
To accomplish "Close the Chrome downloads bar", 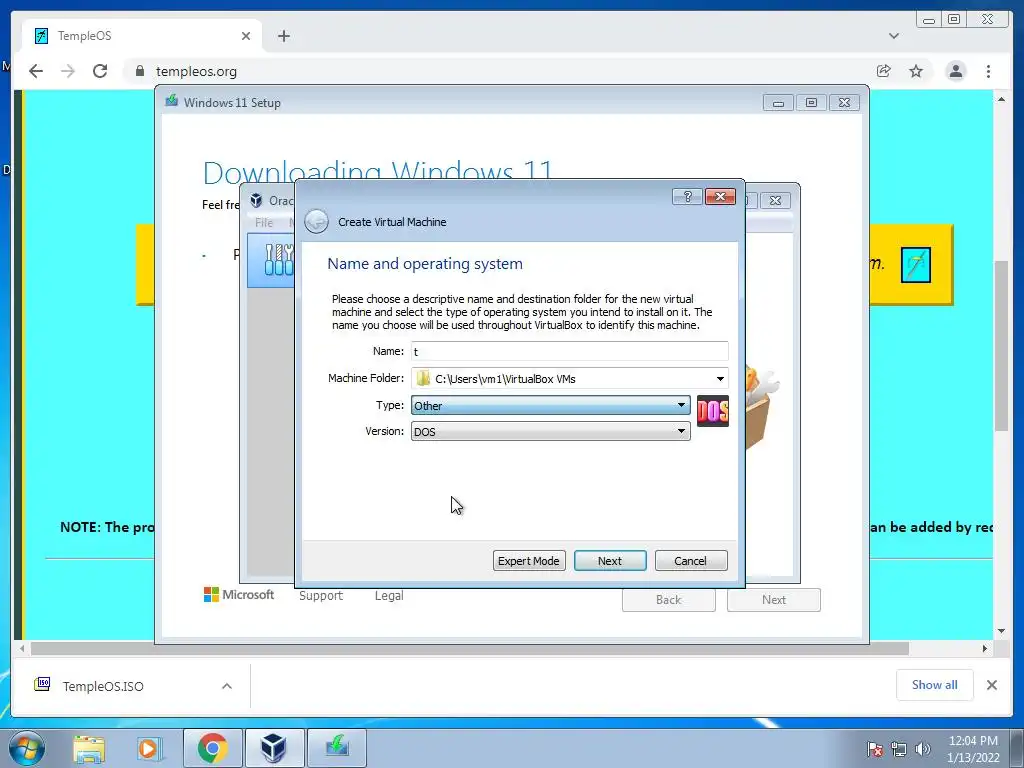I will (x=992, y=685).
